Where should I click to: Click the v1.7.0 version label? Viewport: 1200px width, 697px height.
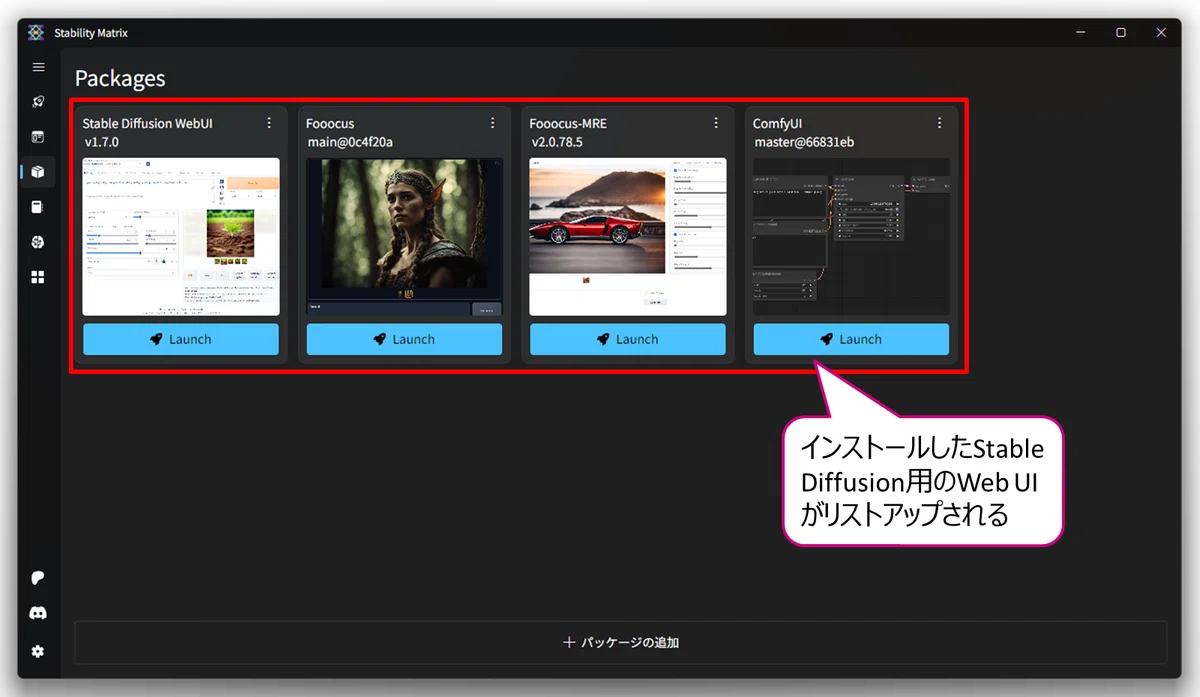click(102, 142)
